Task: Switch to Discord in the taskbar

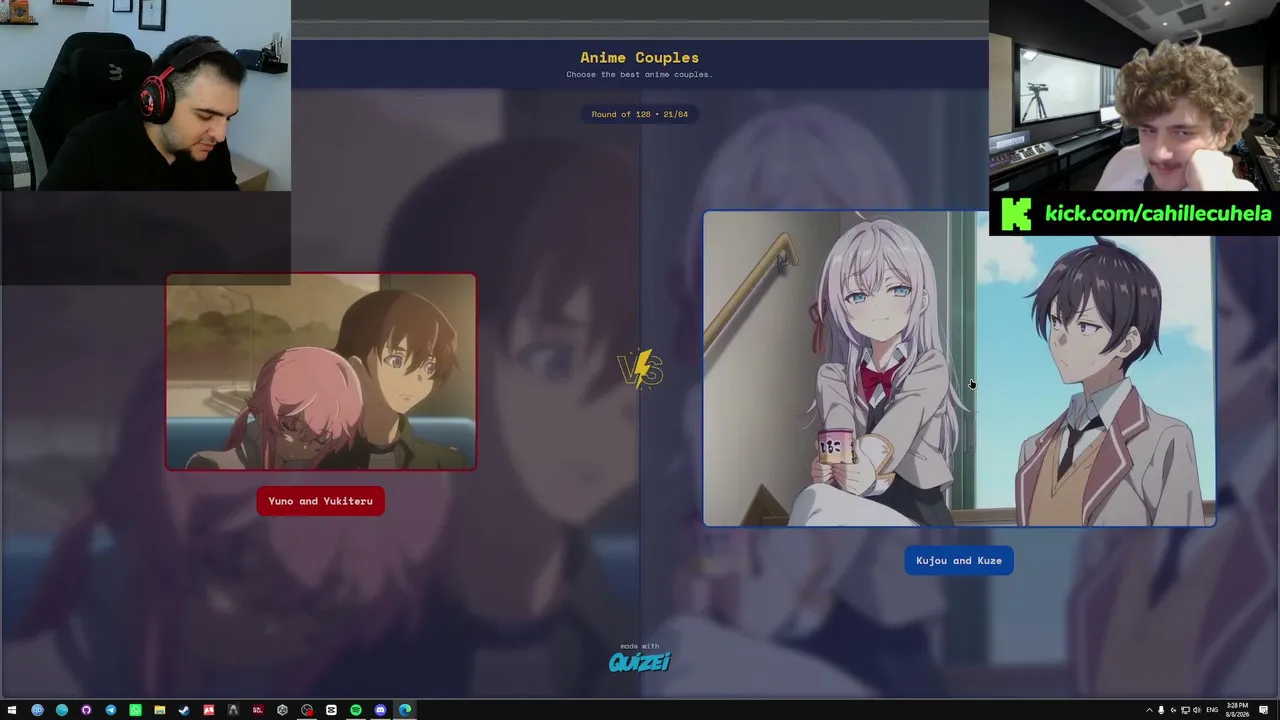Action: tap(380, 710)
